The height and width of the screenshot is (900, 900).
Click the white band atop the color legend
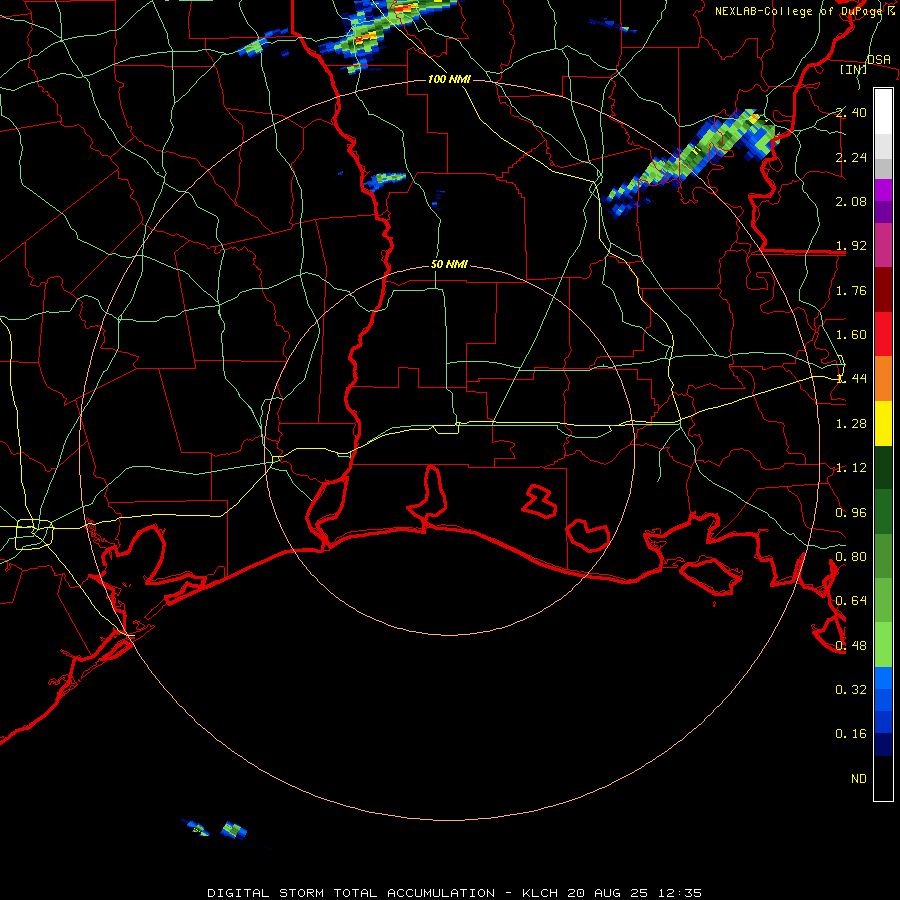tap(883, 112)
